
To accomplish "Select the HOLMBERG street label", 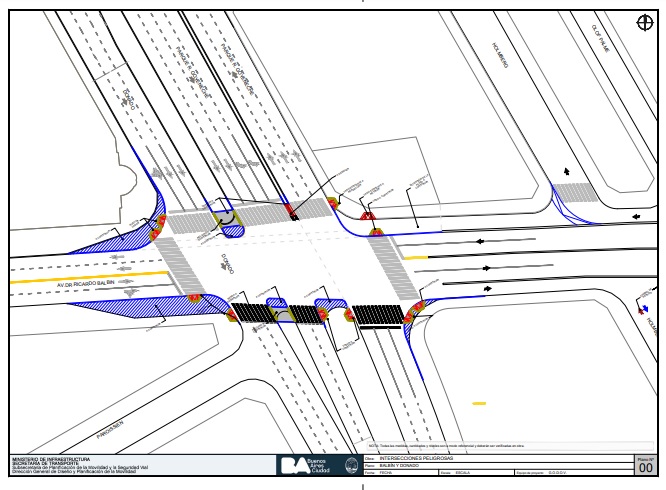I will point(501,55).
